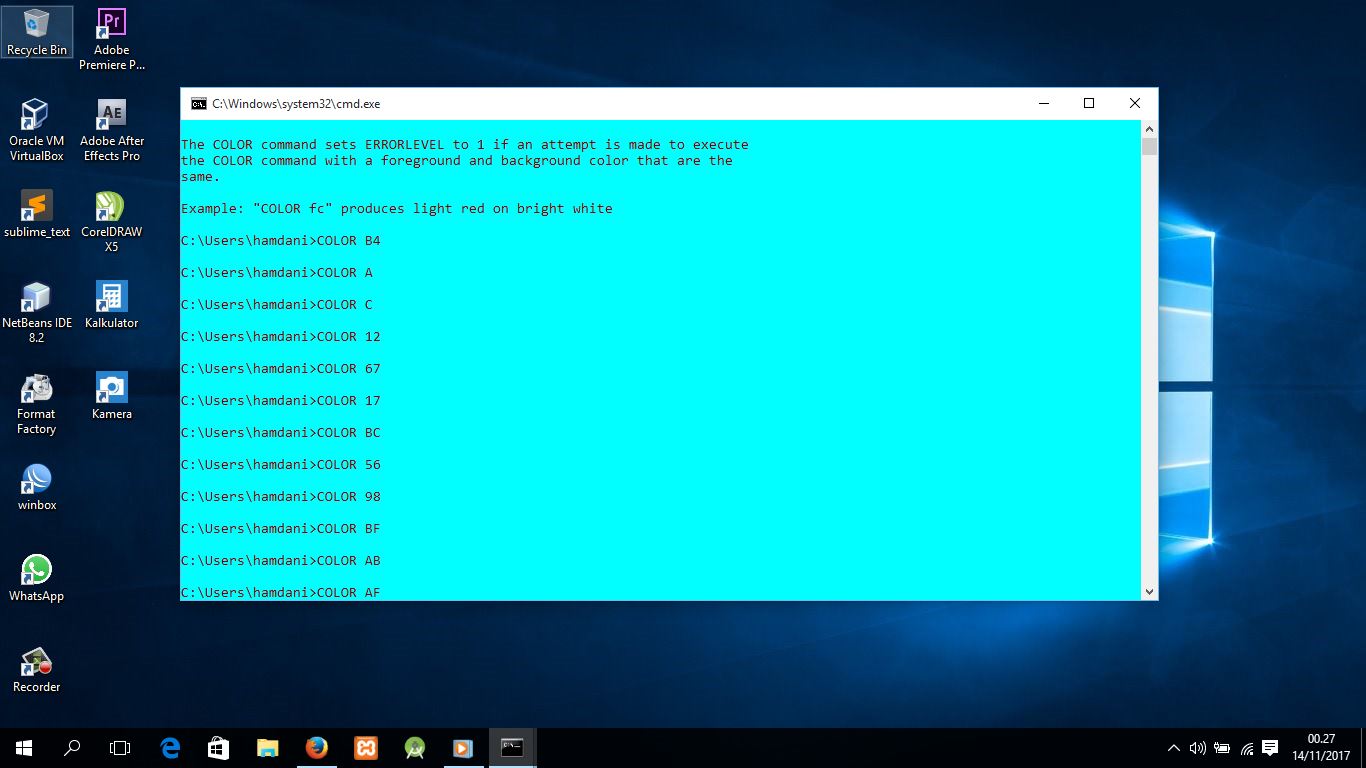
Task: Open File Explorer from the taskbar
Action: click(267, 748)
